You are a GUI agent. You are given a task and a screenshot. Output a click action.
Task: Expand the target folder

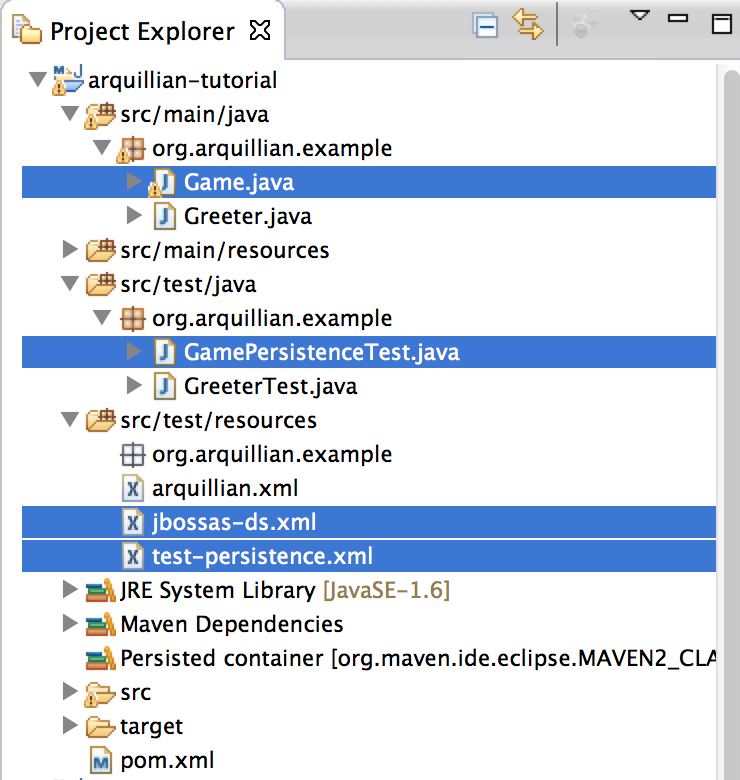point(70,725)
